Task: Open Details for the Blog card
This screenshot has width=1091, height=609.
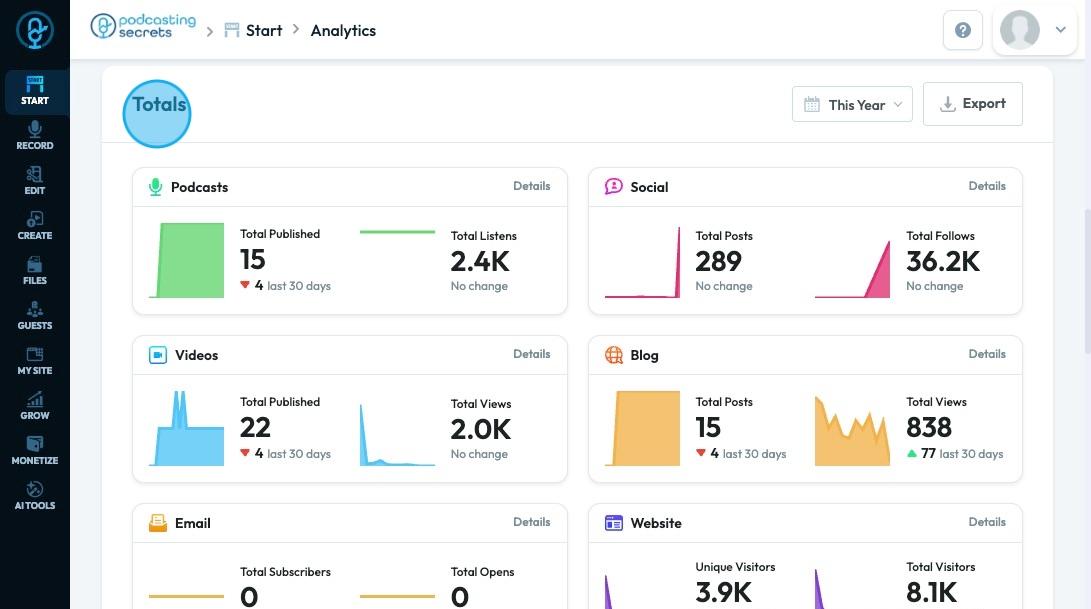Action: coord(987,354)
